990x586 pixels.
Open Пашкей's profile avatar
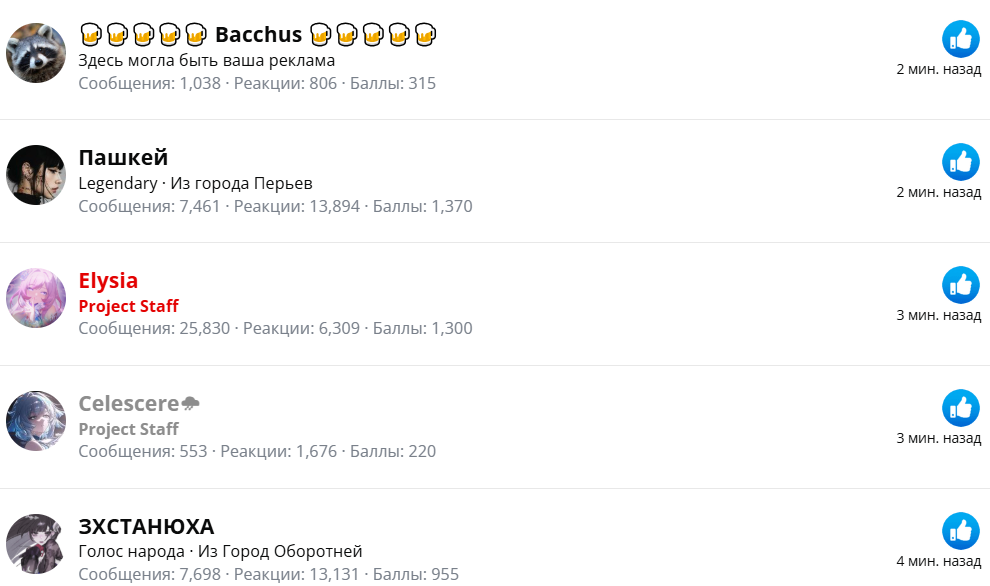click(36, 175)
